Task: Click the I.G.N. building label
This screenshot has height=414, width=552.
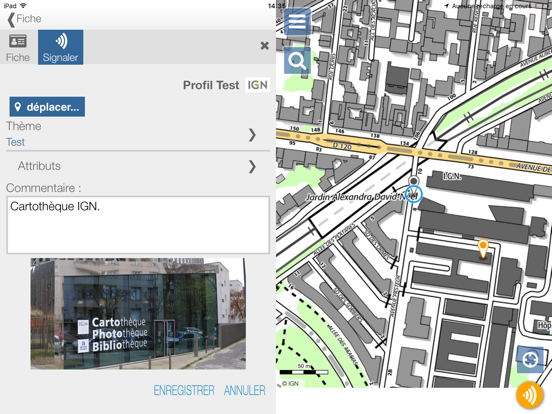Action: (452, 176)
